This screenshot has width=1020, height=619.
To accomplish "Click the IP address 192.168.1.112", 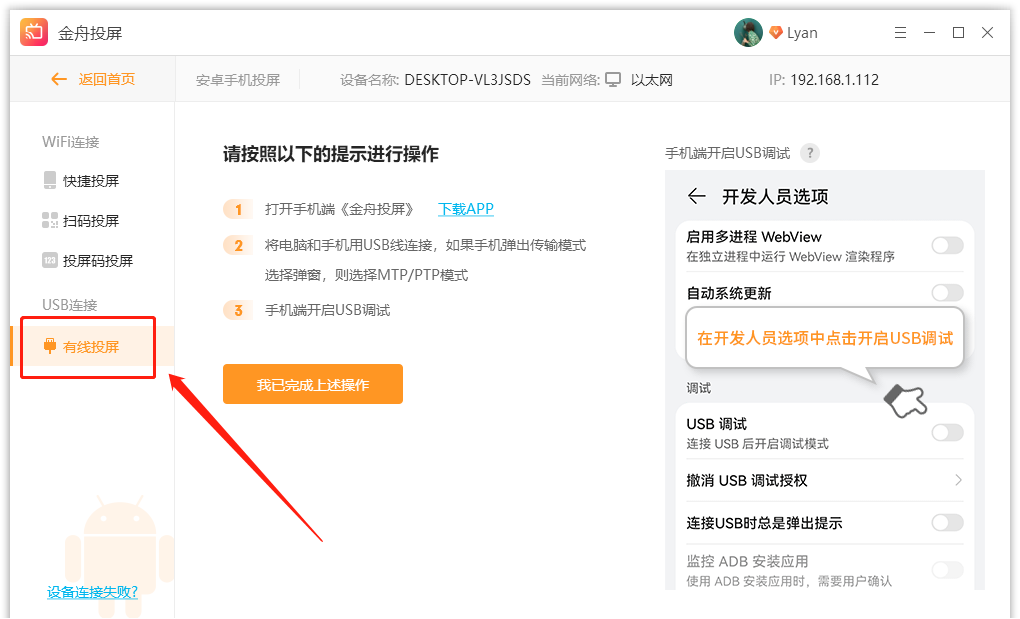I will (x=835, y=79).
